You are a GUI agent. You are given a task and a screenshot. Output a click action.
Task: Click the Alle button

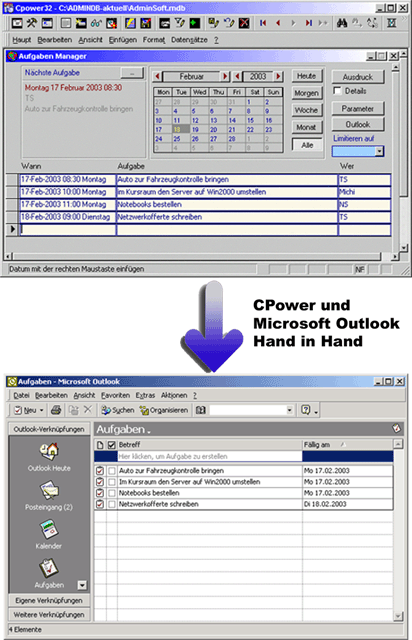(x=307, y=145)
